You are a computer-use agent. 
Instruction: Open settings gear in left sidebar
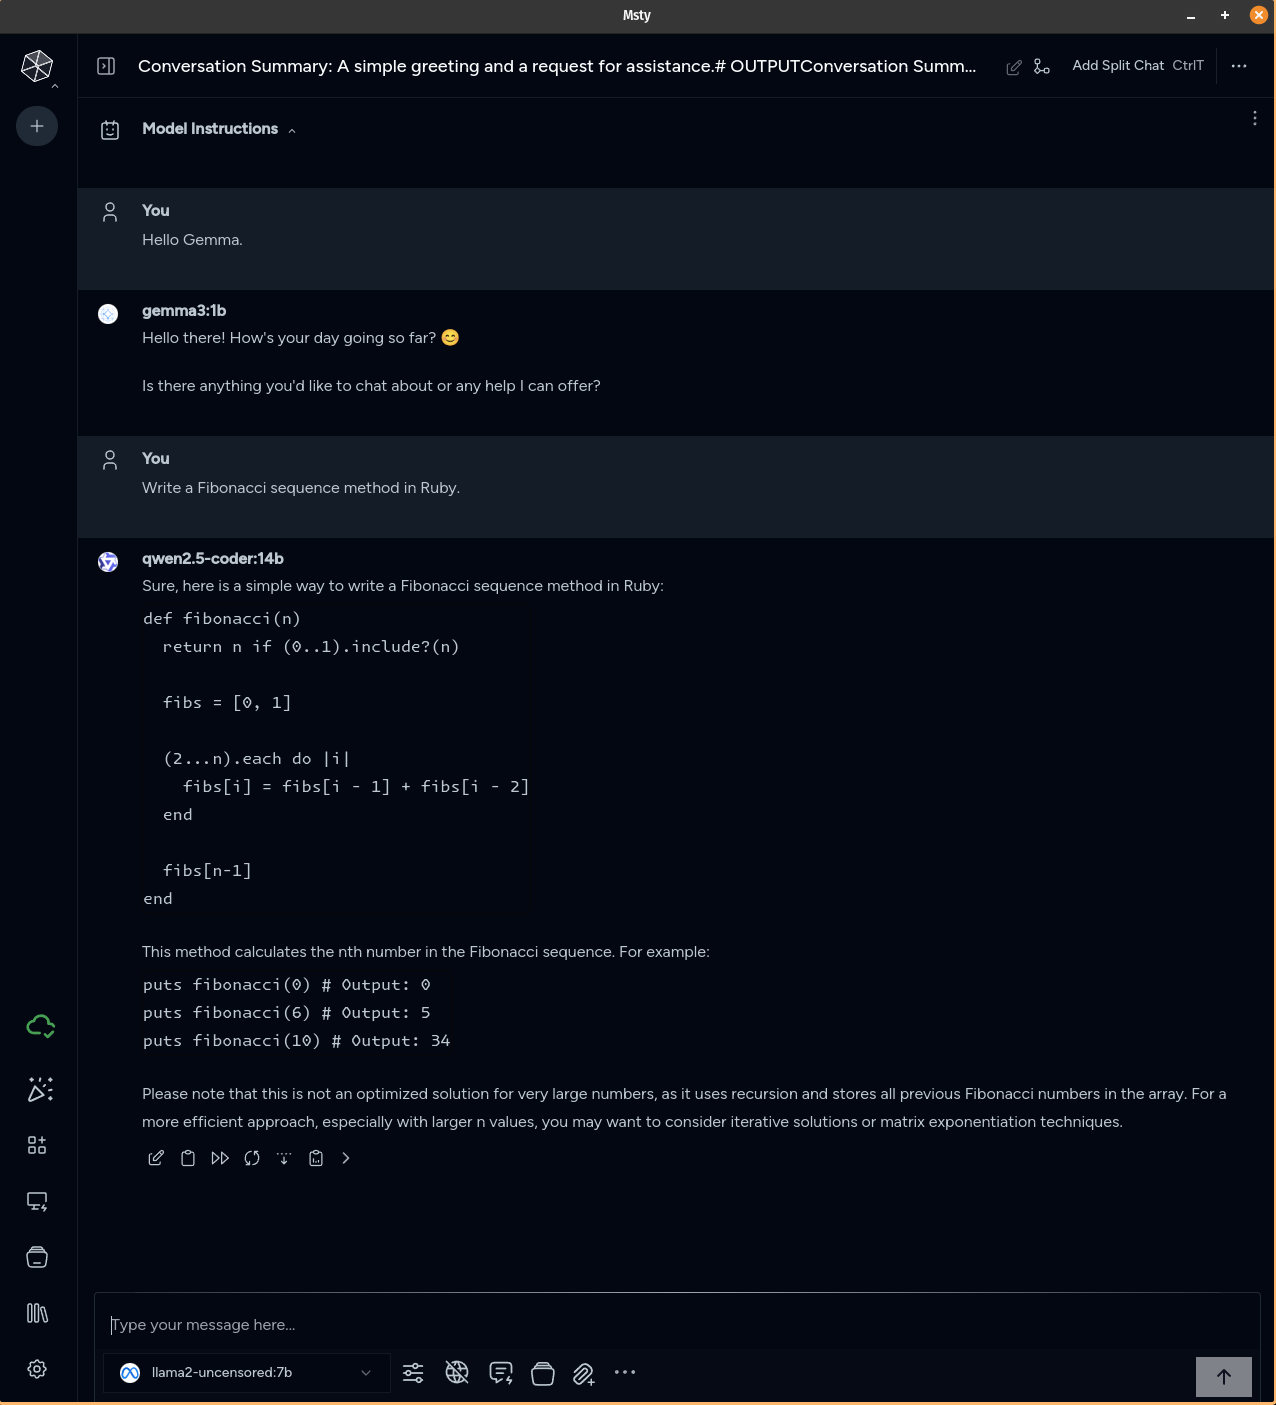(x=37, y=1369)
